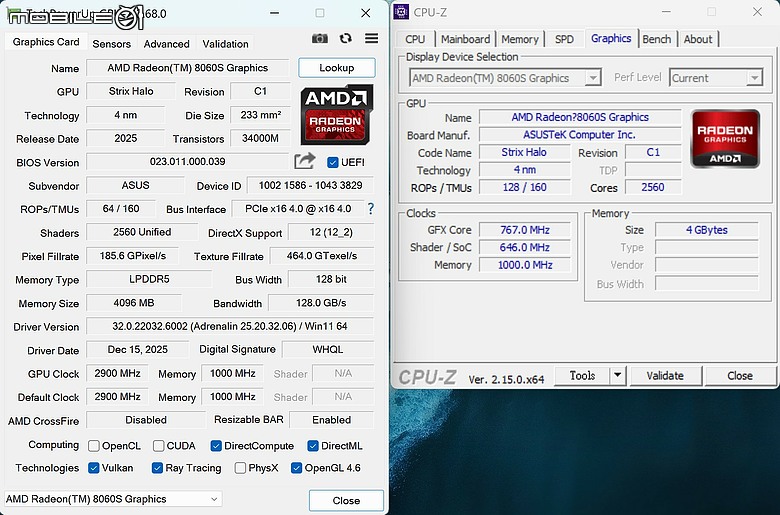Click the BIOS Version field 023.011.000.039
The image size is (780, 515).
(188, 161)
